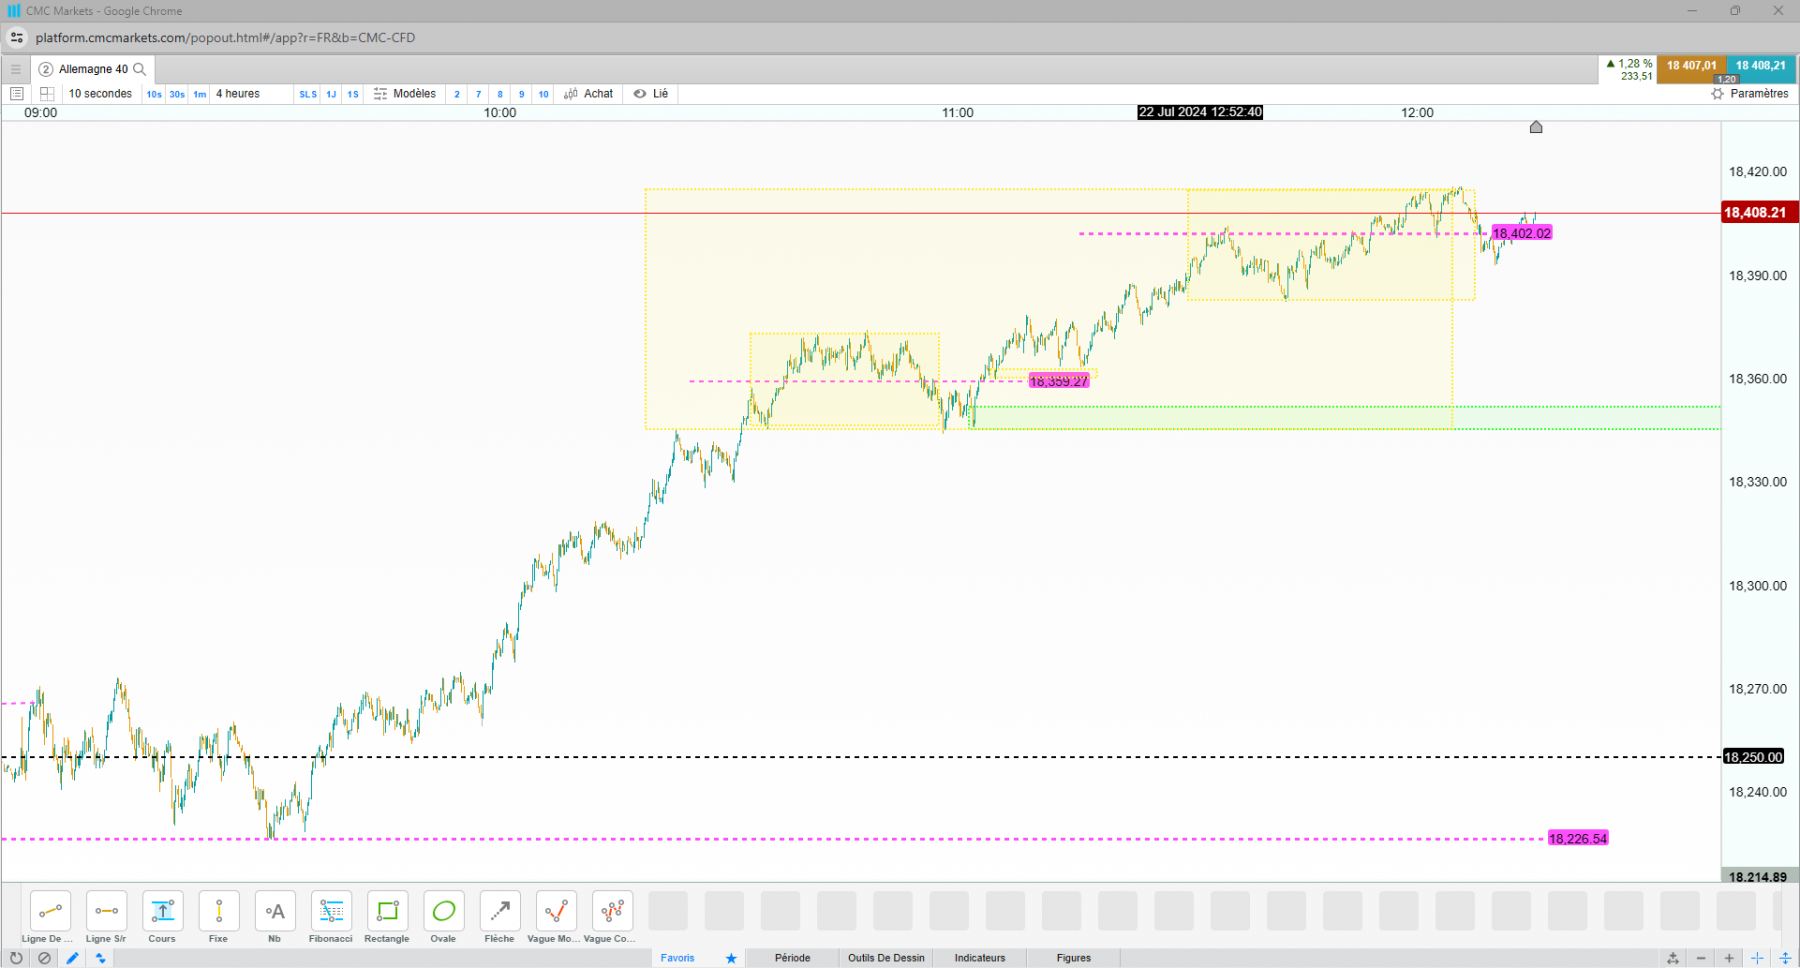Load chart template number 10
The height and width of the screenshot is (968, 1800).
[x=543, y=94]
